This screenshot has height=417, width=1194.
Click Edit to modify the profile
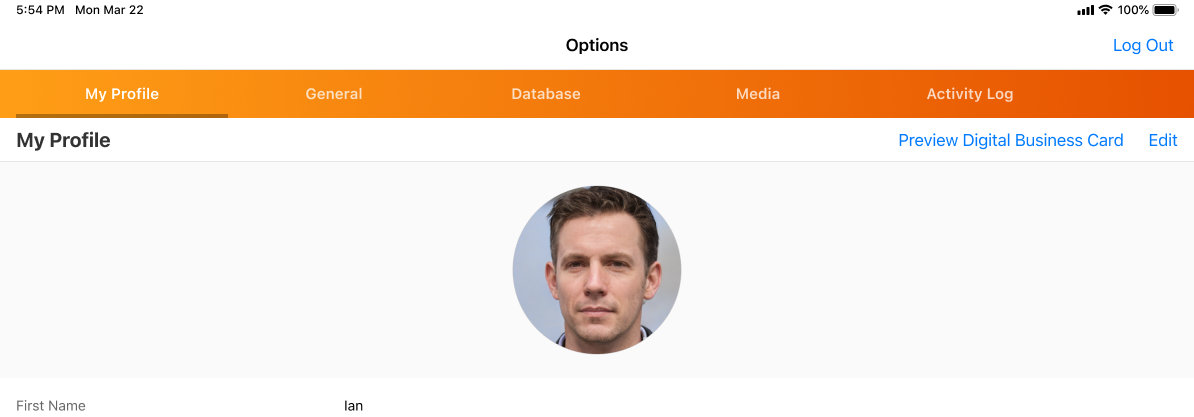tap(1162, 140)
